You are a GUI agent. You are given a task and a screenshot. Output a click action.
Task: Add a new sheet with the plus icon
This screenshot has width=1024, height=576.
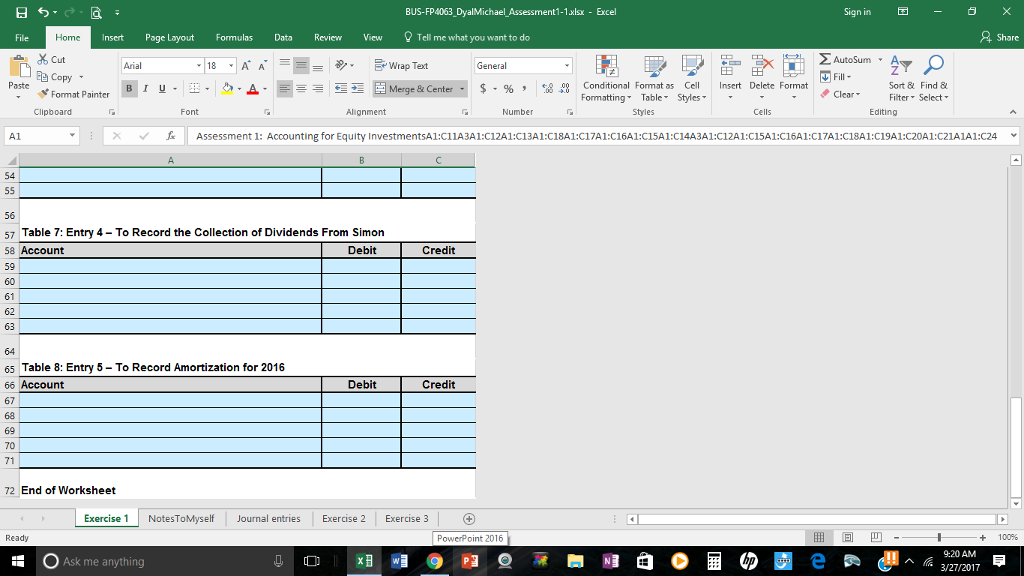point(469,519)
